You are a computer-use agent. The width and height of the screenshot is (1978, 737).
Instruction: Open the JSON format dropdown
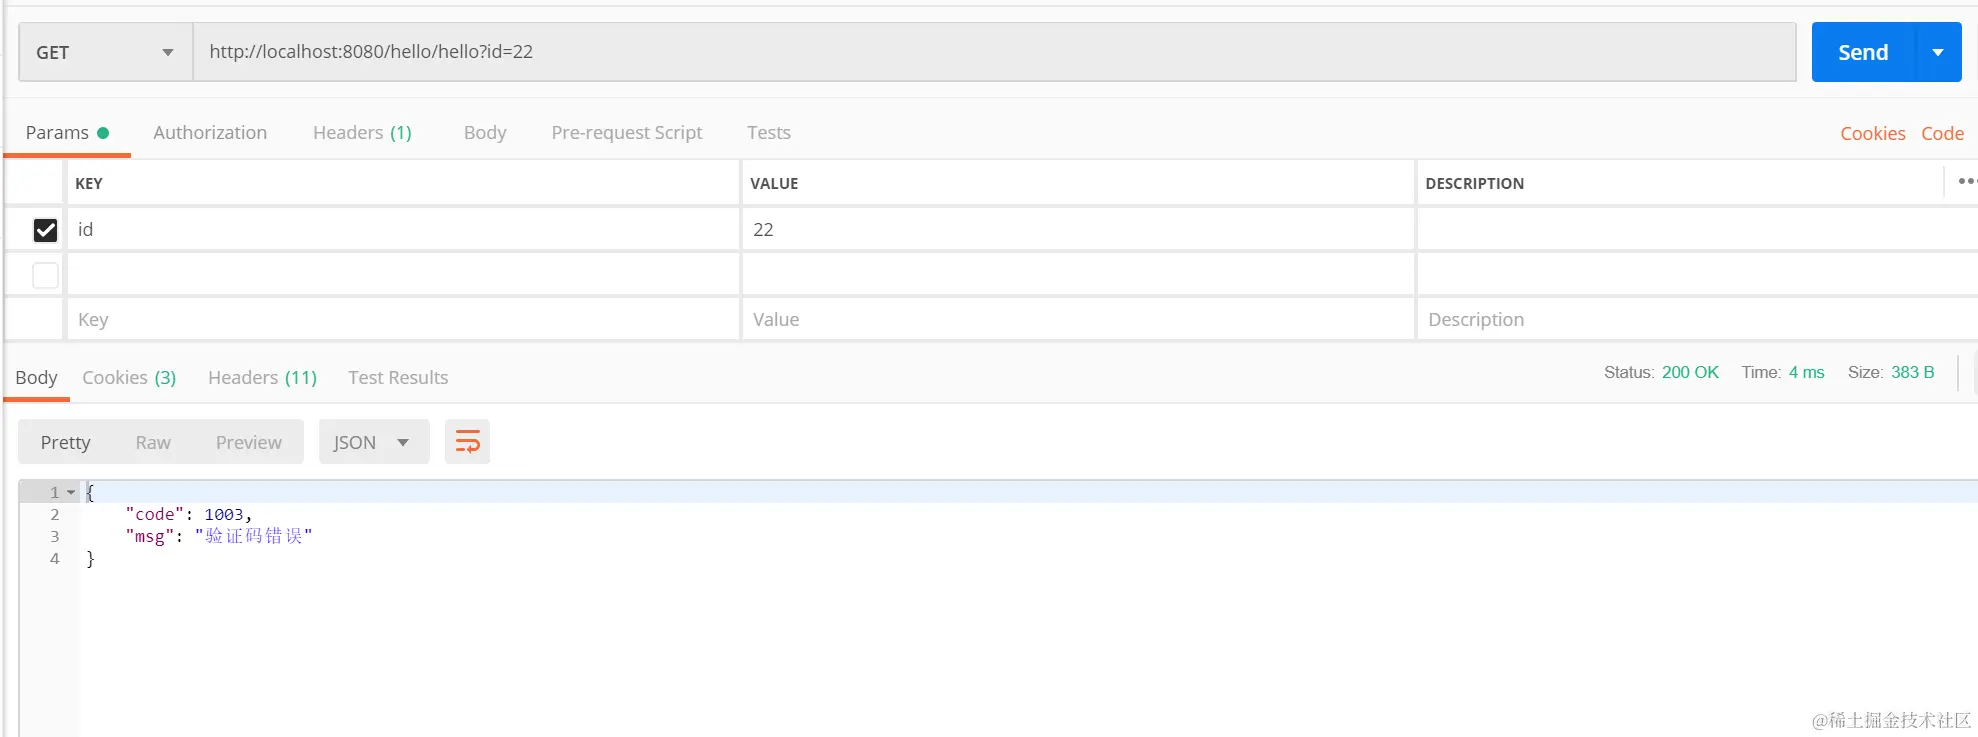click(x=373, y=442)
